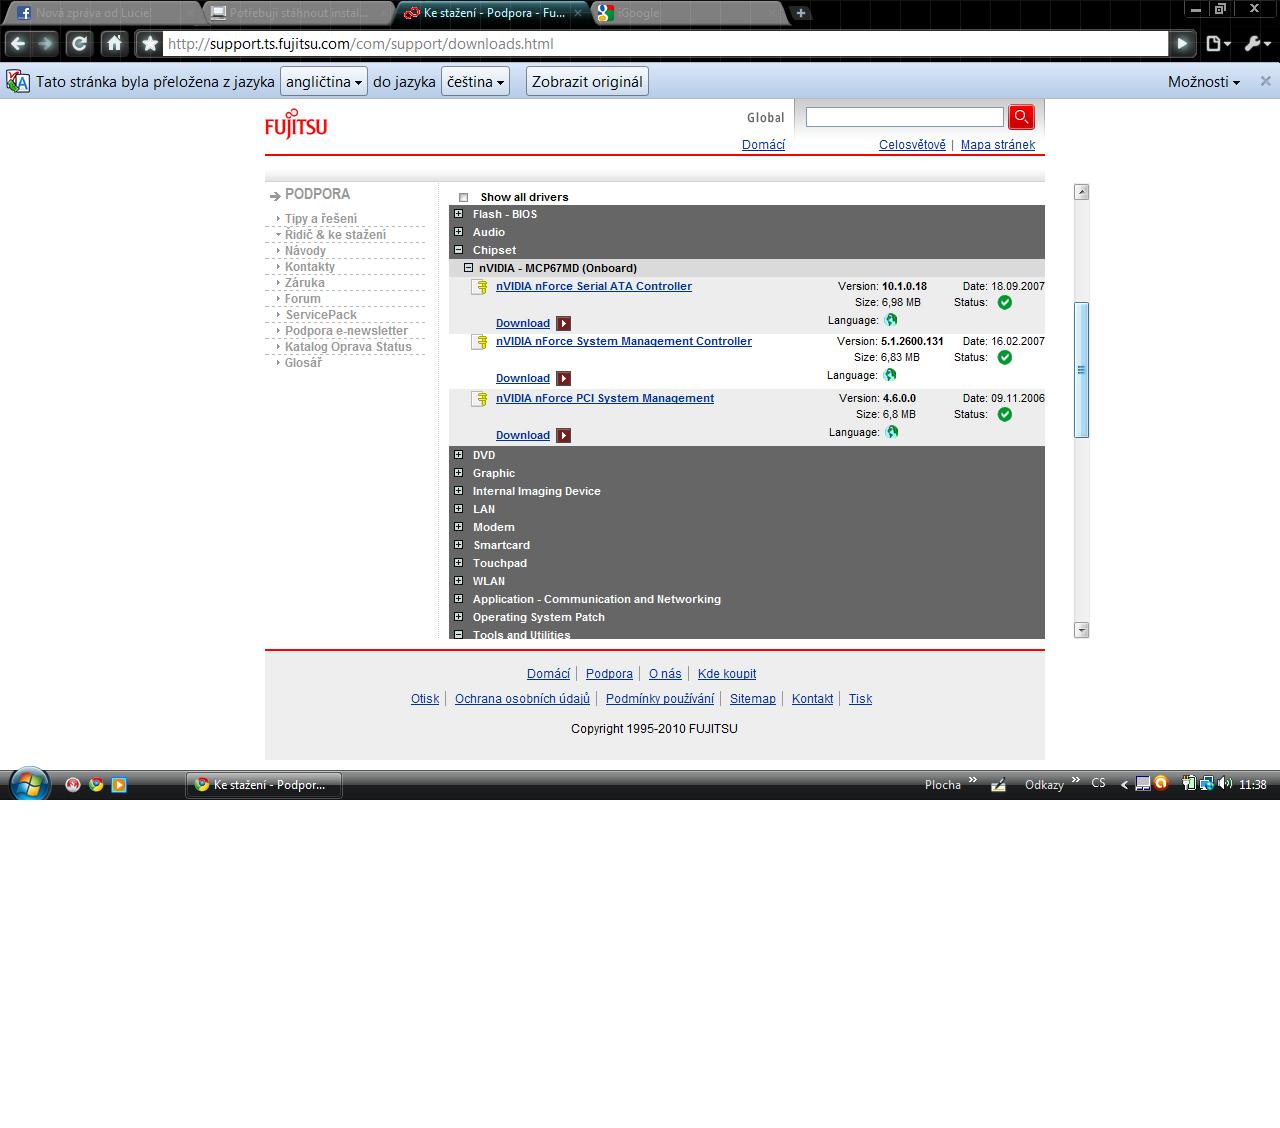Expand the Touchpad category
Screen dimensions: 1280x1128
458,563
